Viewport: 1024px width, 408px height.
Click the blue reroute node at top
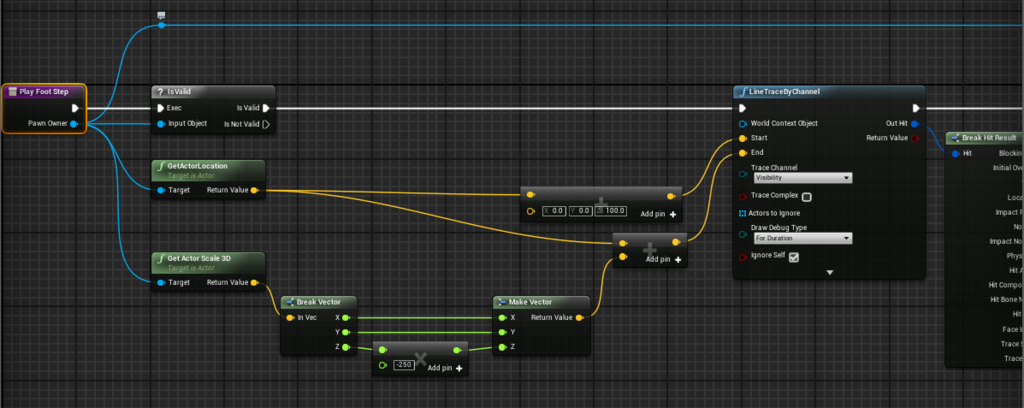click(x=161, y=25)
